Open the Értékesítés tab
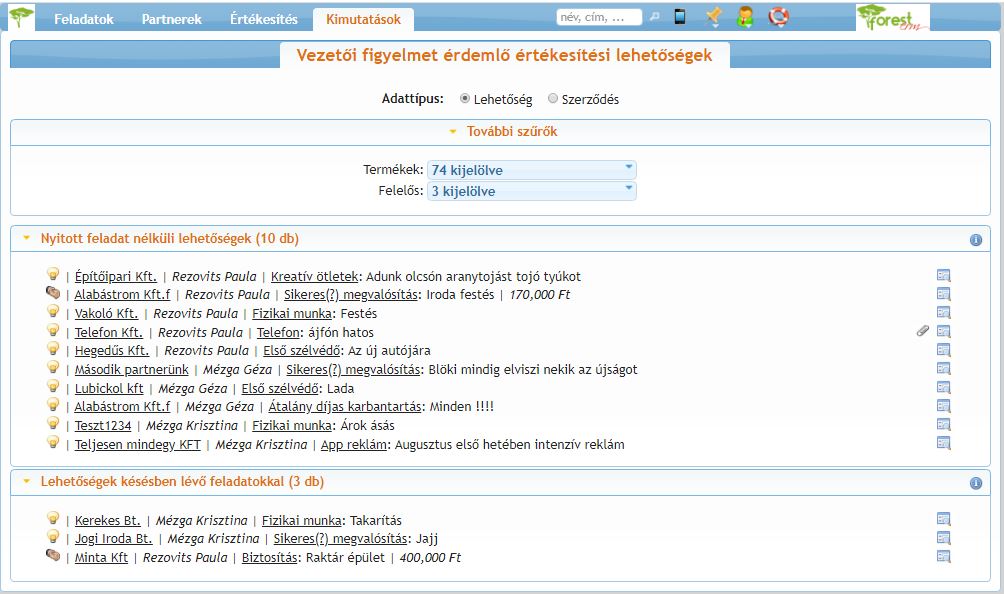1004x594 pixels. 263,19
